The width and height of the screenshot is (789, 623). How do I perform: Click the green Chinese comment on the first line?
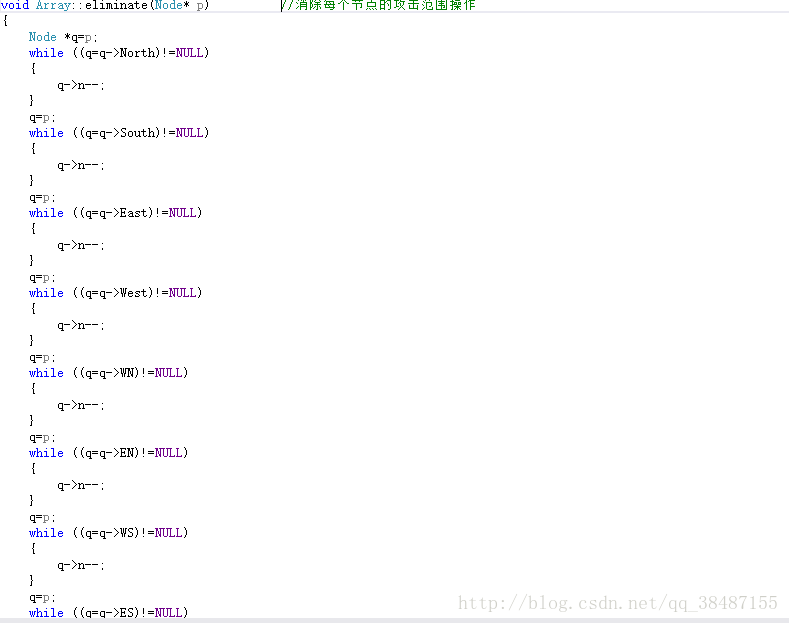click(x=378, y=5)
